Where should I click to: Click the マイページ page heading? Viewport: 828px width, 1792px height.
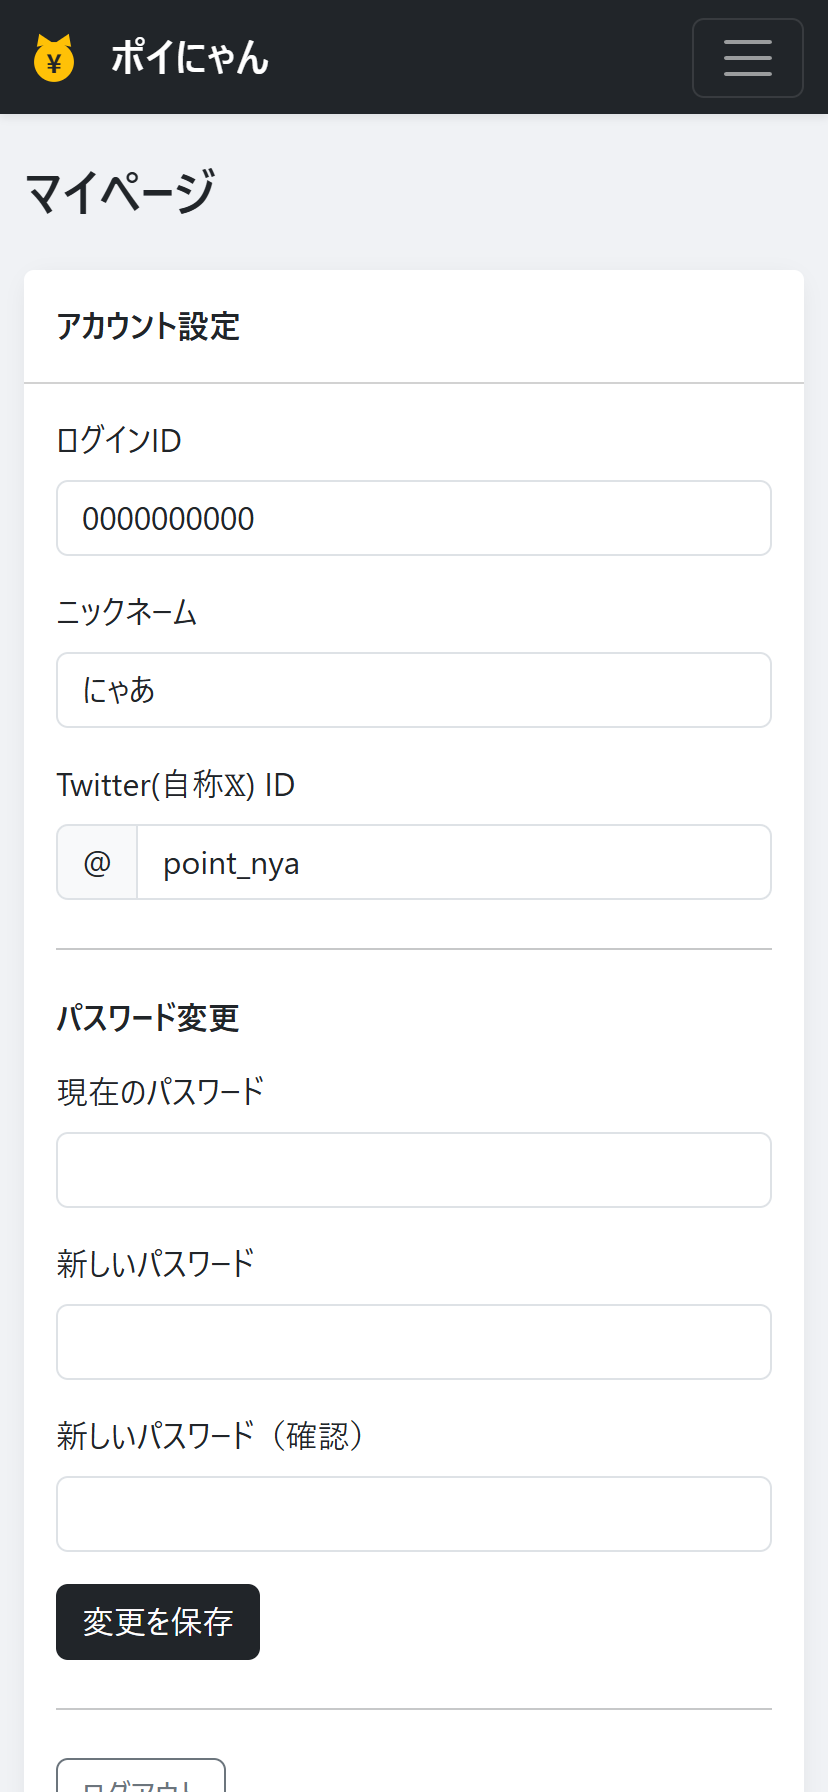119,188
